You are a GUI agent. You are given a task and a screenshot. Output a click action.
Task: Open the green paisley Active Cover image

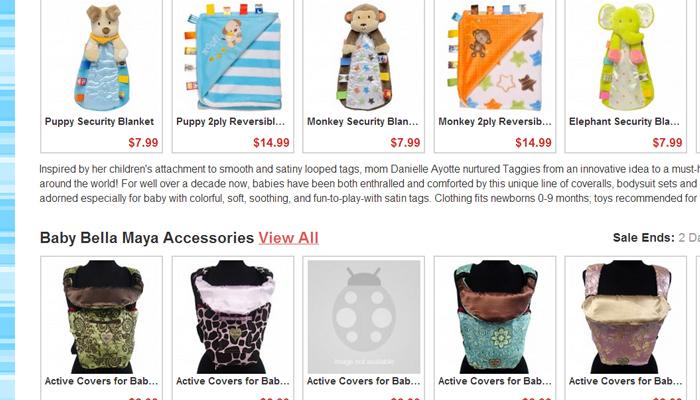[102, 317]
